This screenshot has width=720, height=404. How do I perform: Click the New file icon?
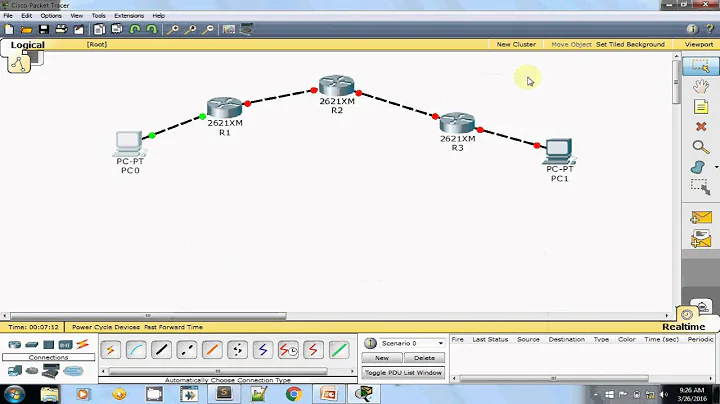click(9, 30)
